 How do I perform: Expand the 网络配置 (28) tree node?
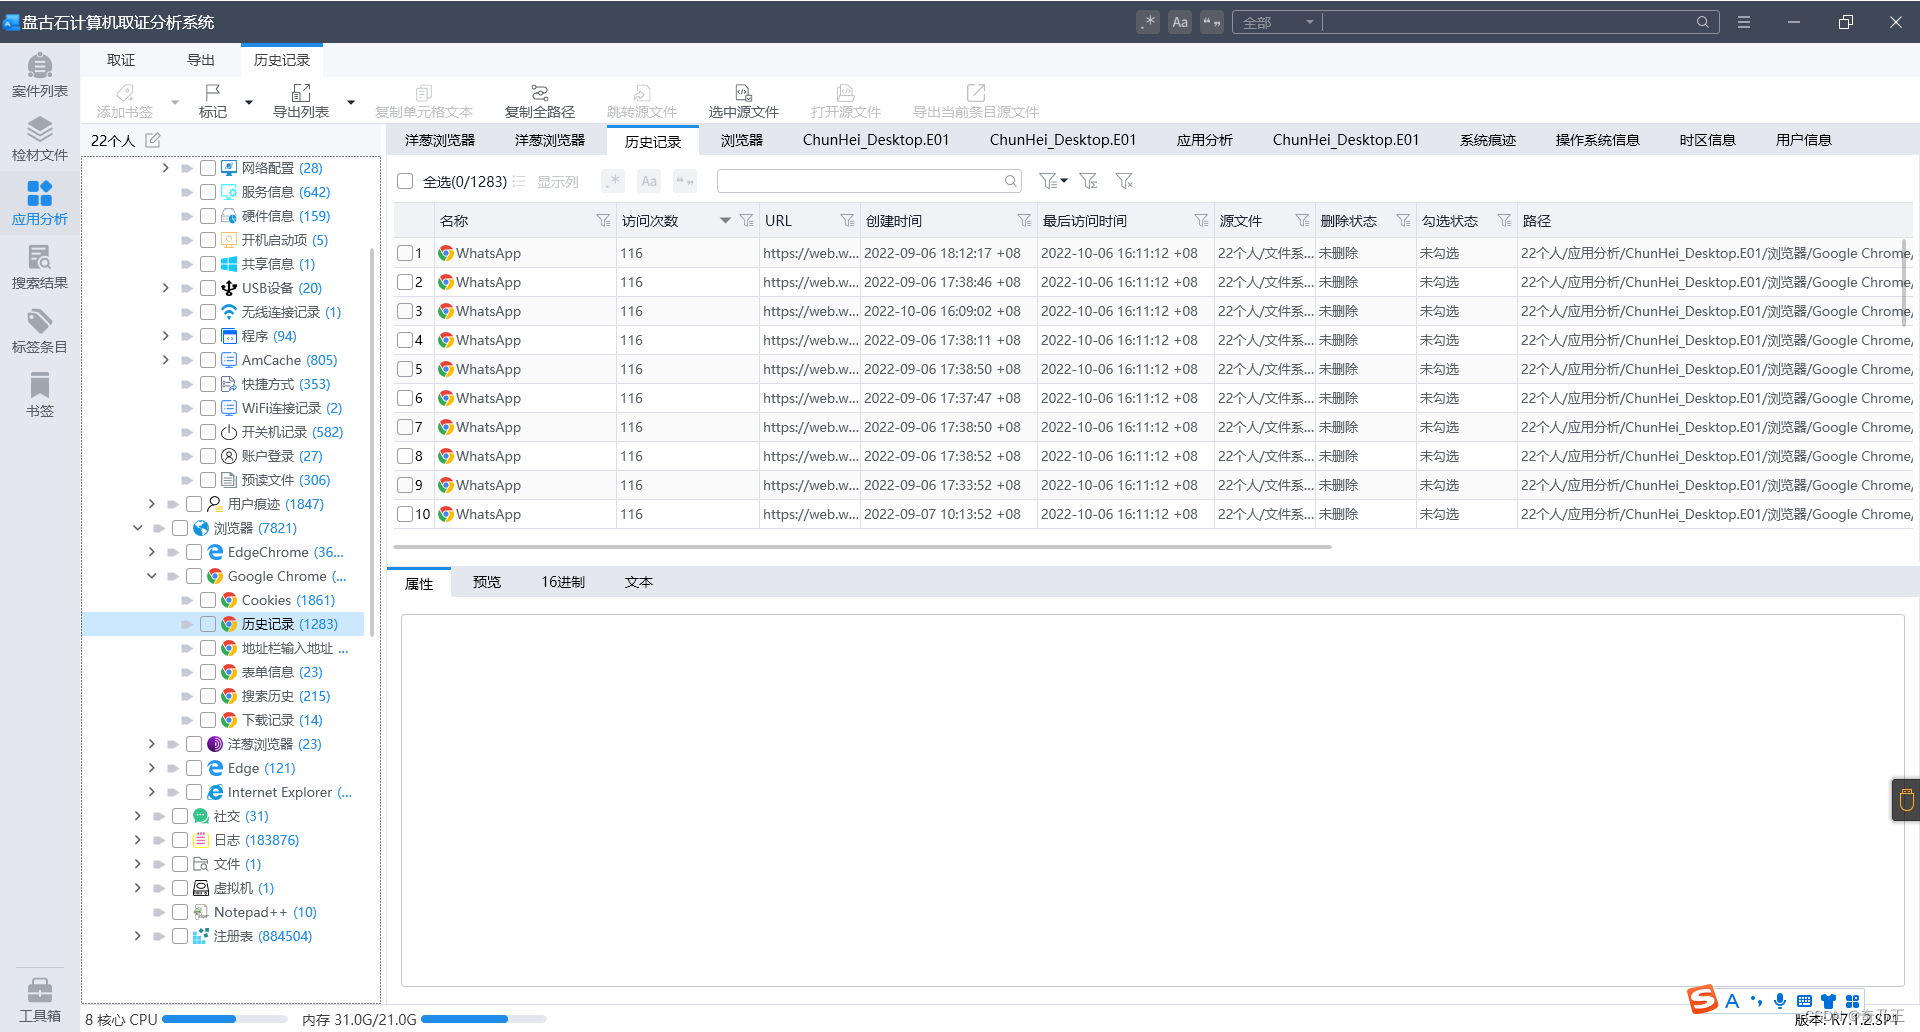[x=166, y=168]
